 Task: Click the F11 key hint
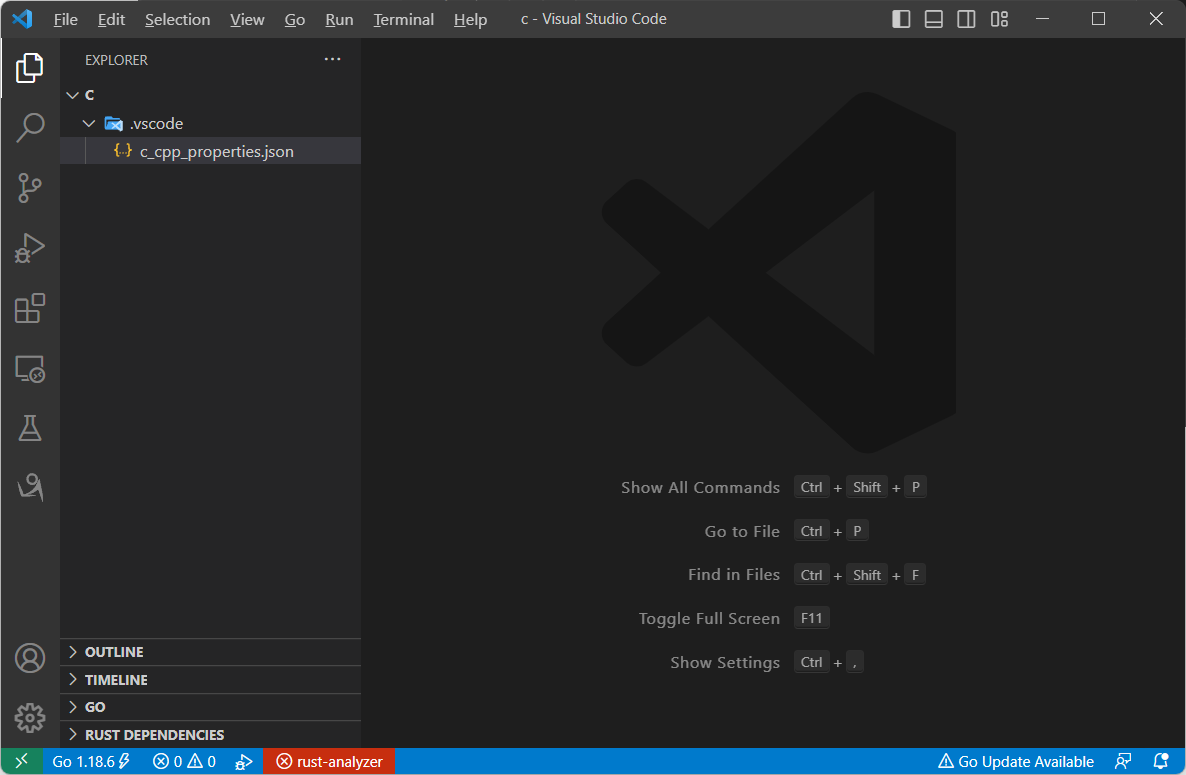click(812, 618)
